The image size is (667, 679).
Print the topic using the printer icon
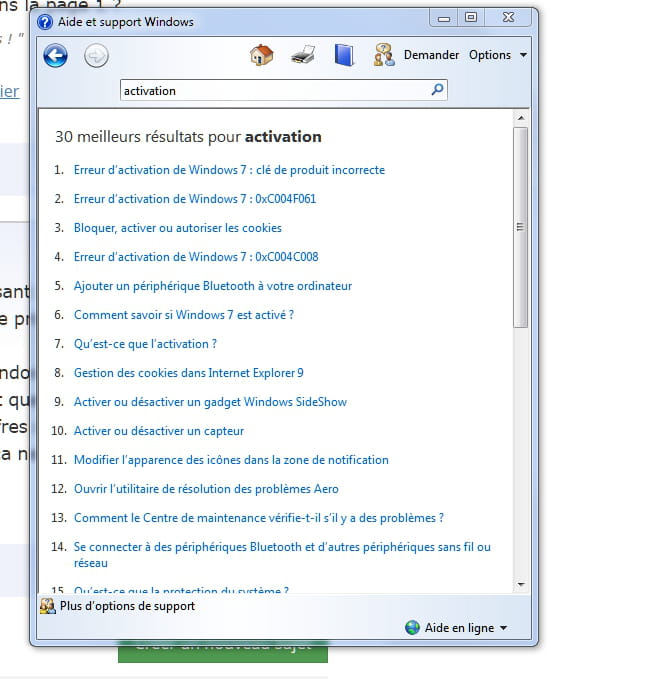point(303,55)
